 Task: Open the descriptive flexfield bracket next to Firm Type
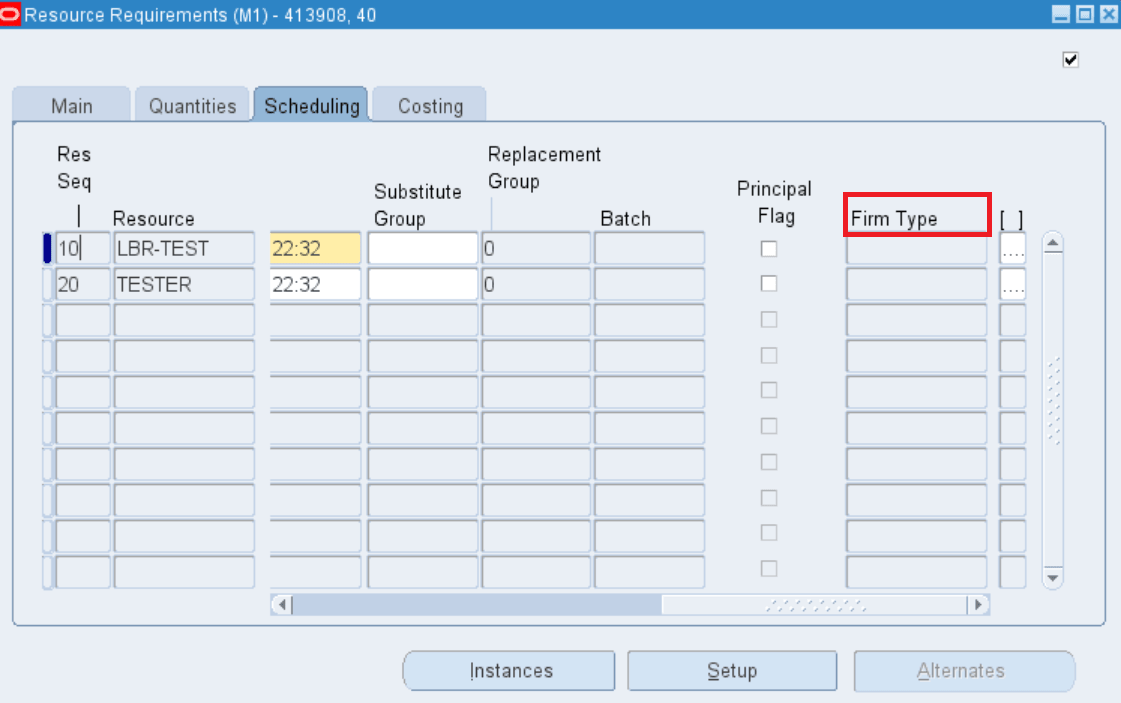pos(1012,219)
